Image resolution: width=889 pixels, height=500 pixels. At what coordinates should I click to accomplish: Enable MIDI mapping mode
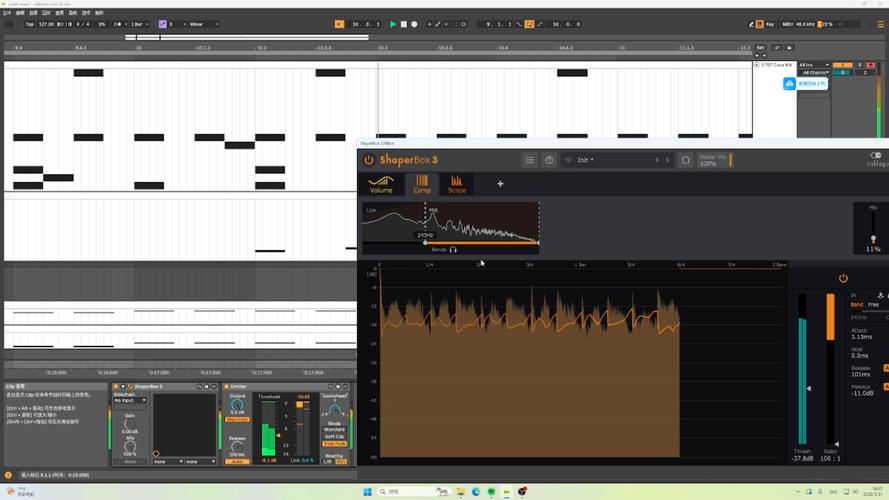pyautogui.click(x=788, y=24)
